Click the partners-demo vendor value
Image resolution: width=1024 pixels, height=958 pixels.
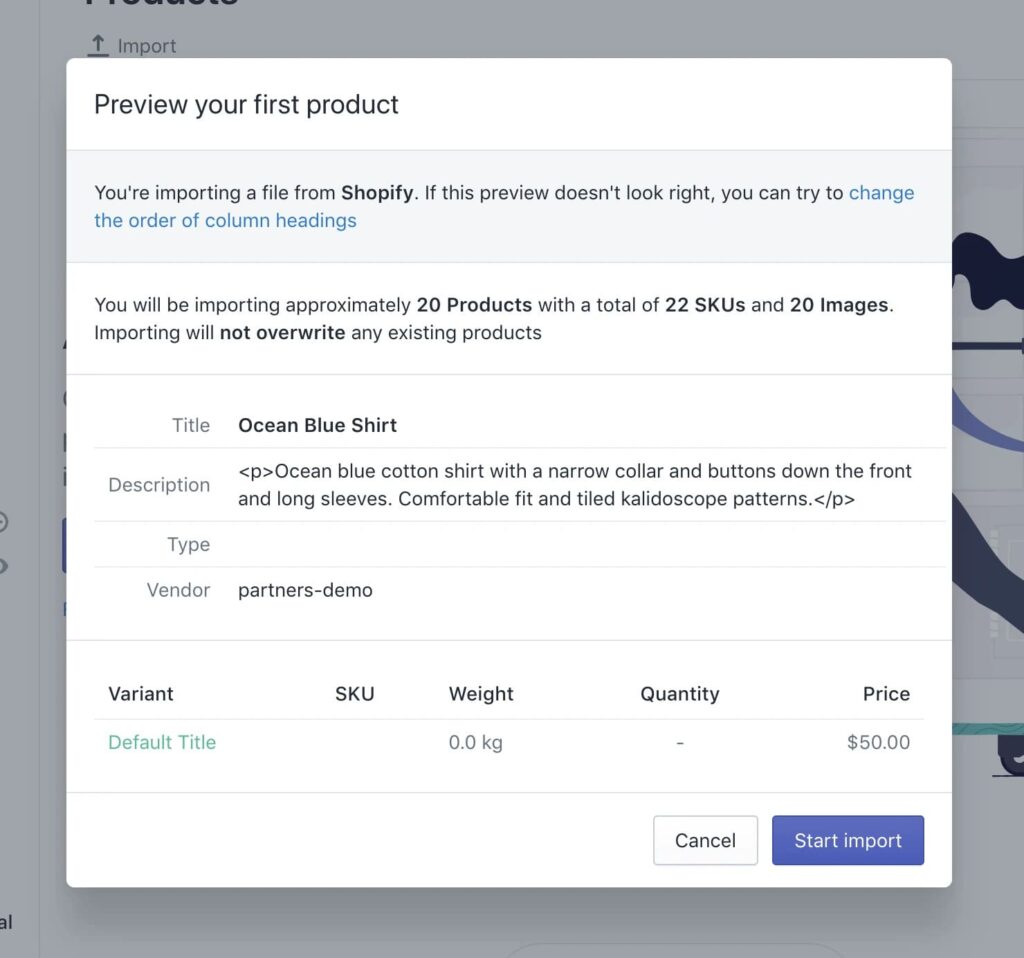coord(306,590)
